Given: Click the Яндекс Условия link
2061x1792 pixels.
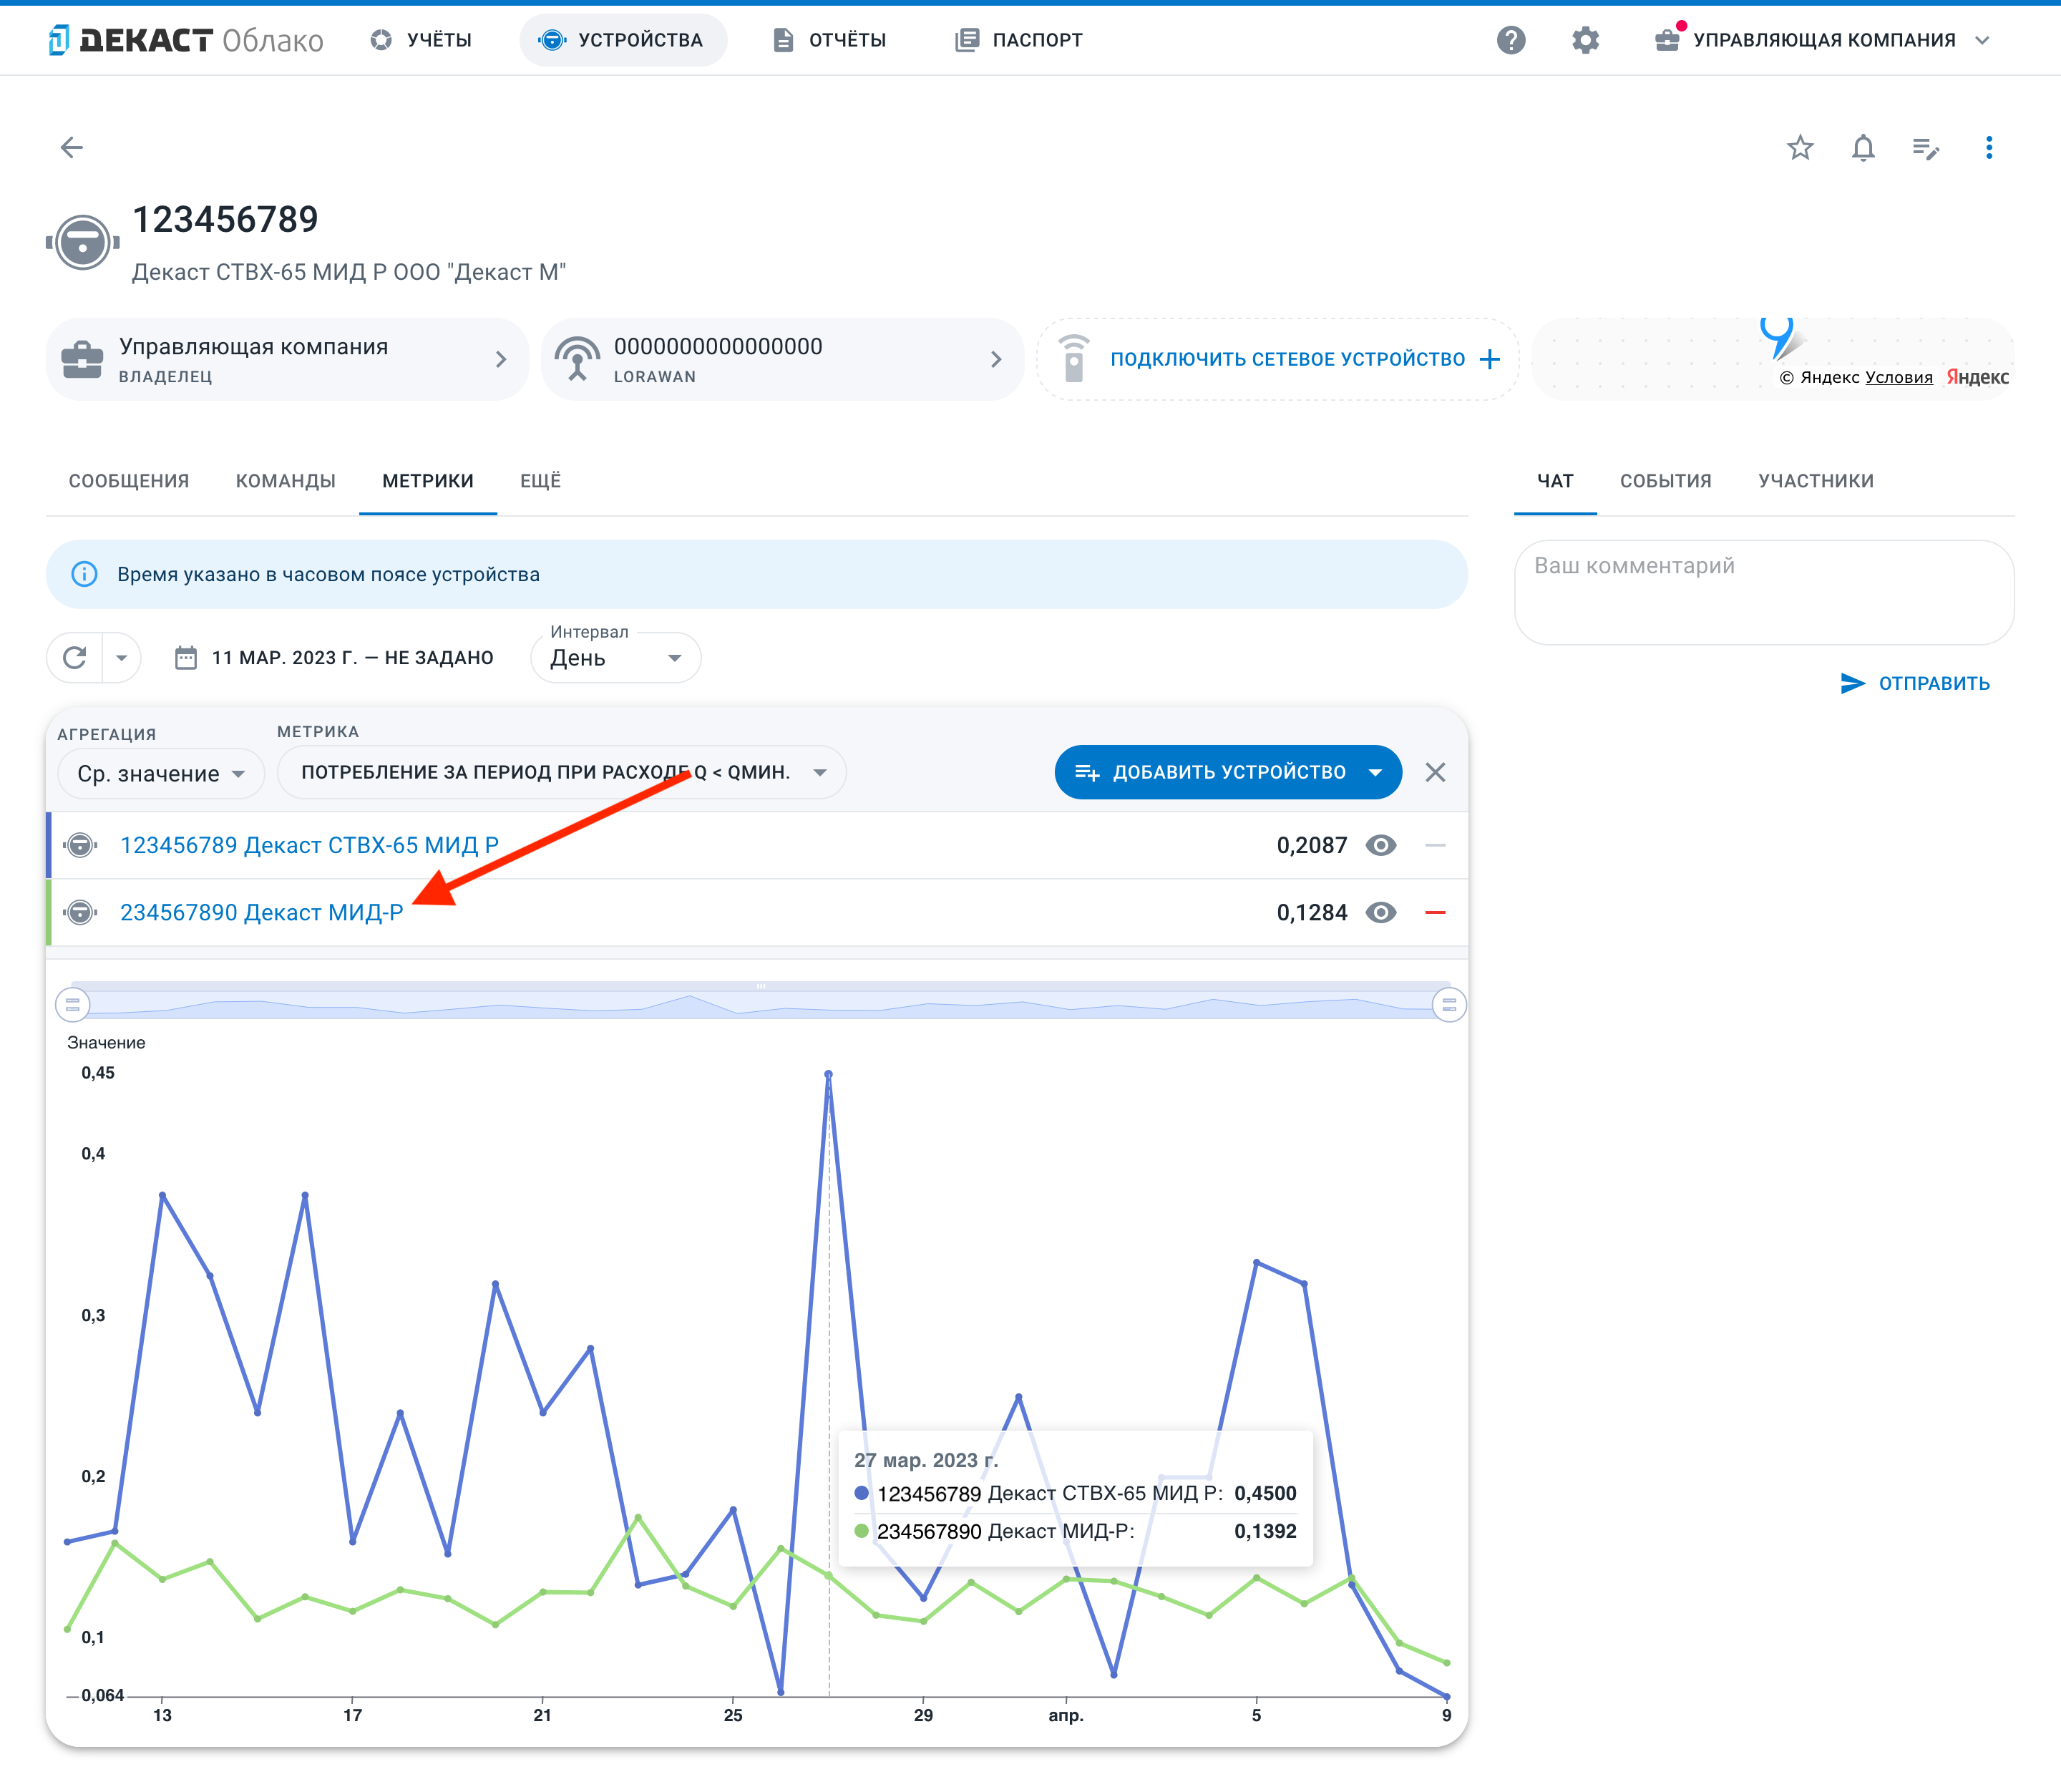Looking at the screenshot, I should (1899, 377).
